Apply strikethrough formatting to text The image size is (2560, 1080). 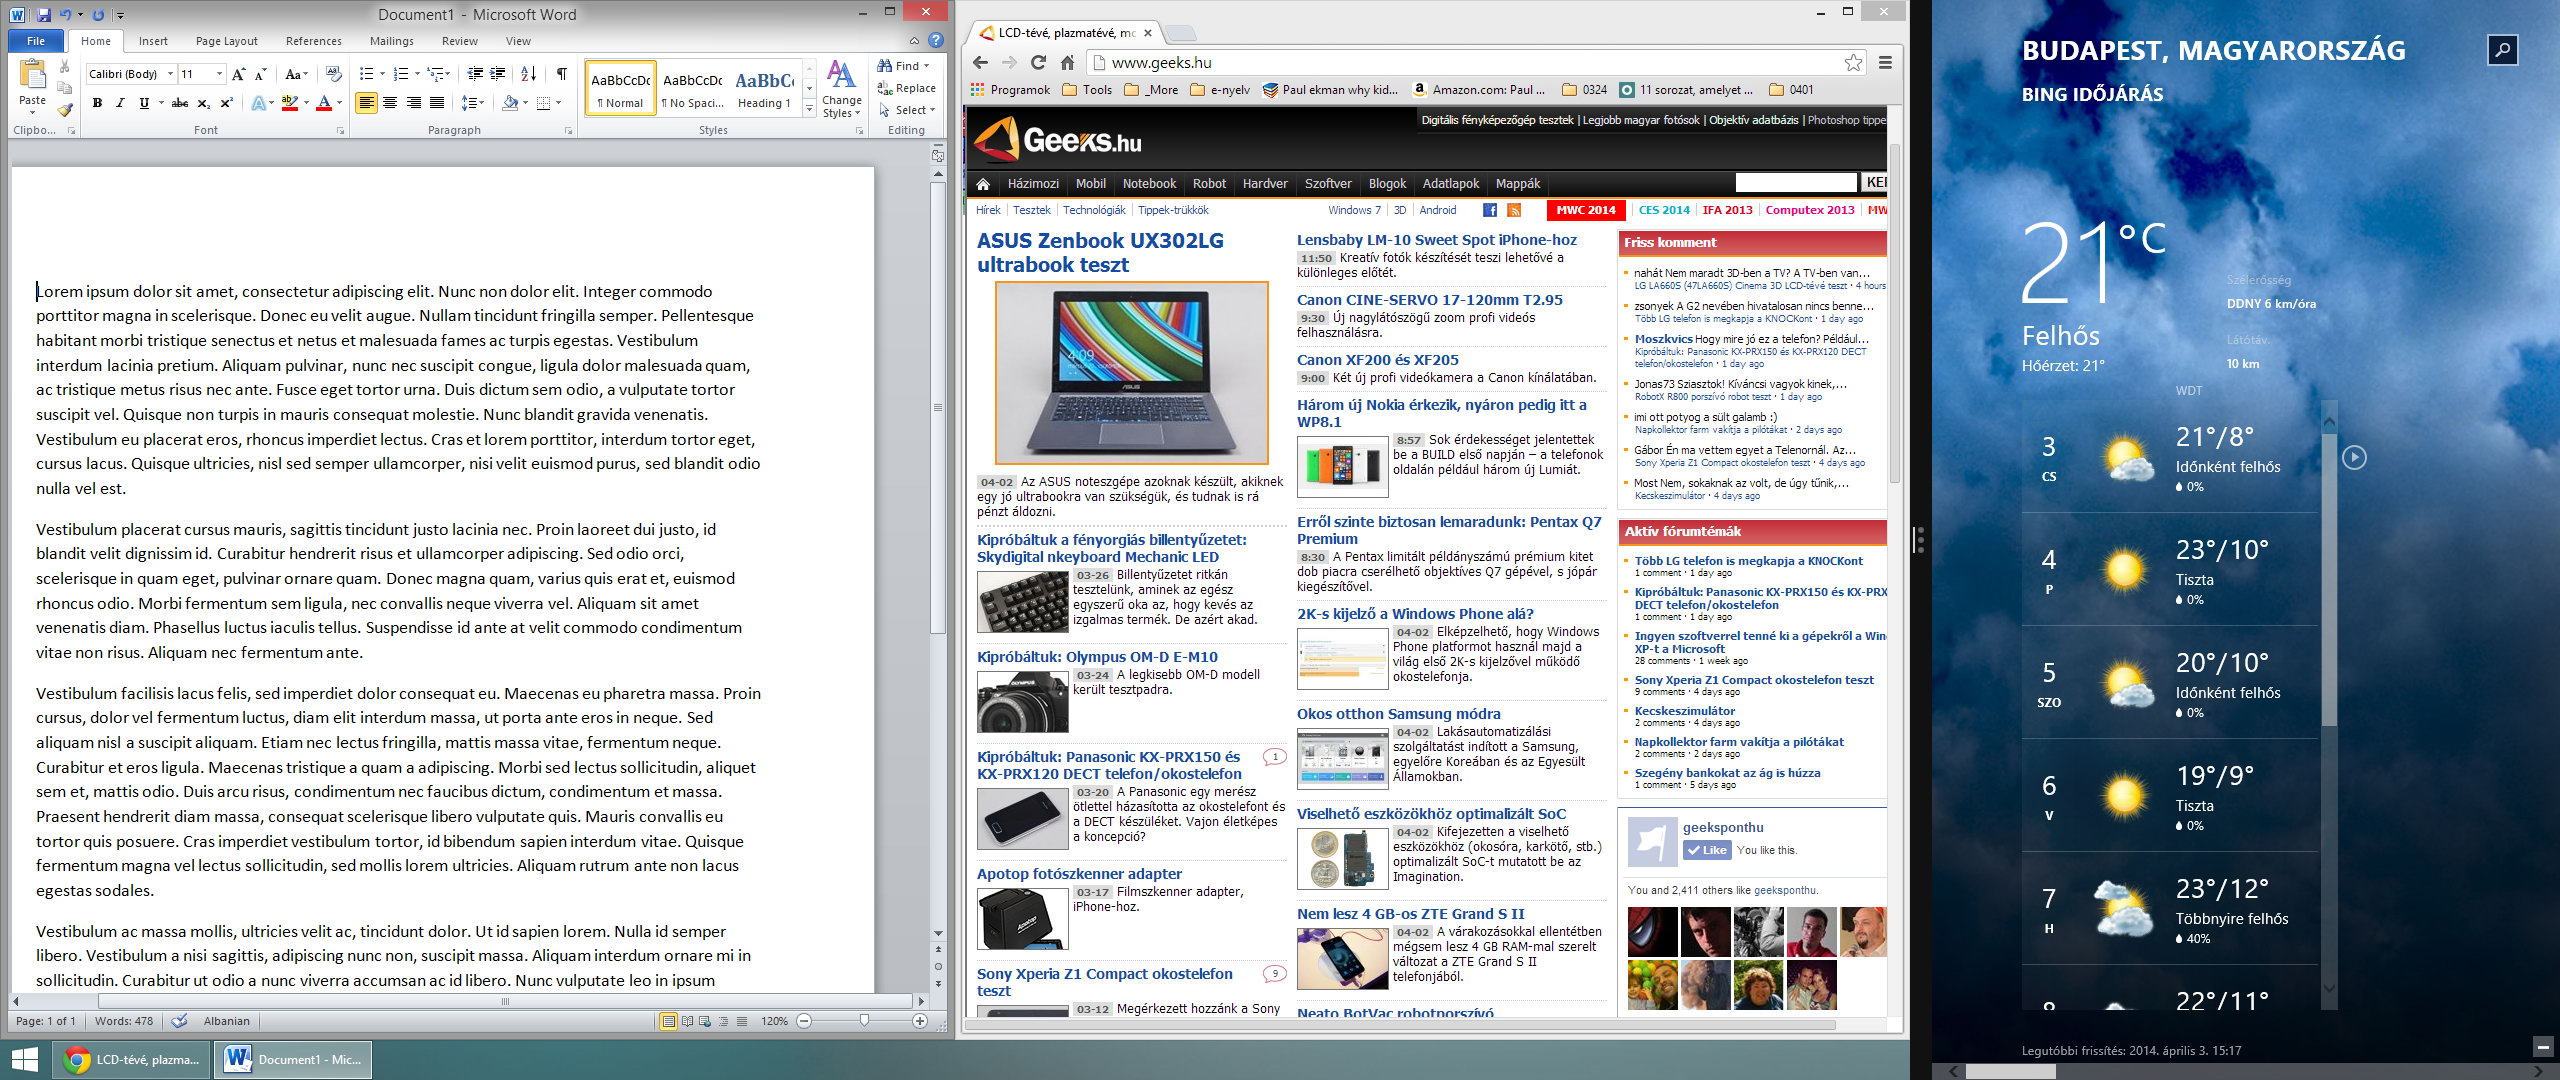tap(180, 103)
